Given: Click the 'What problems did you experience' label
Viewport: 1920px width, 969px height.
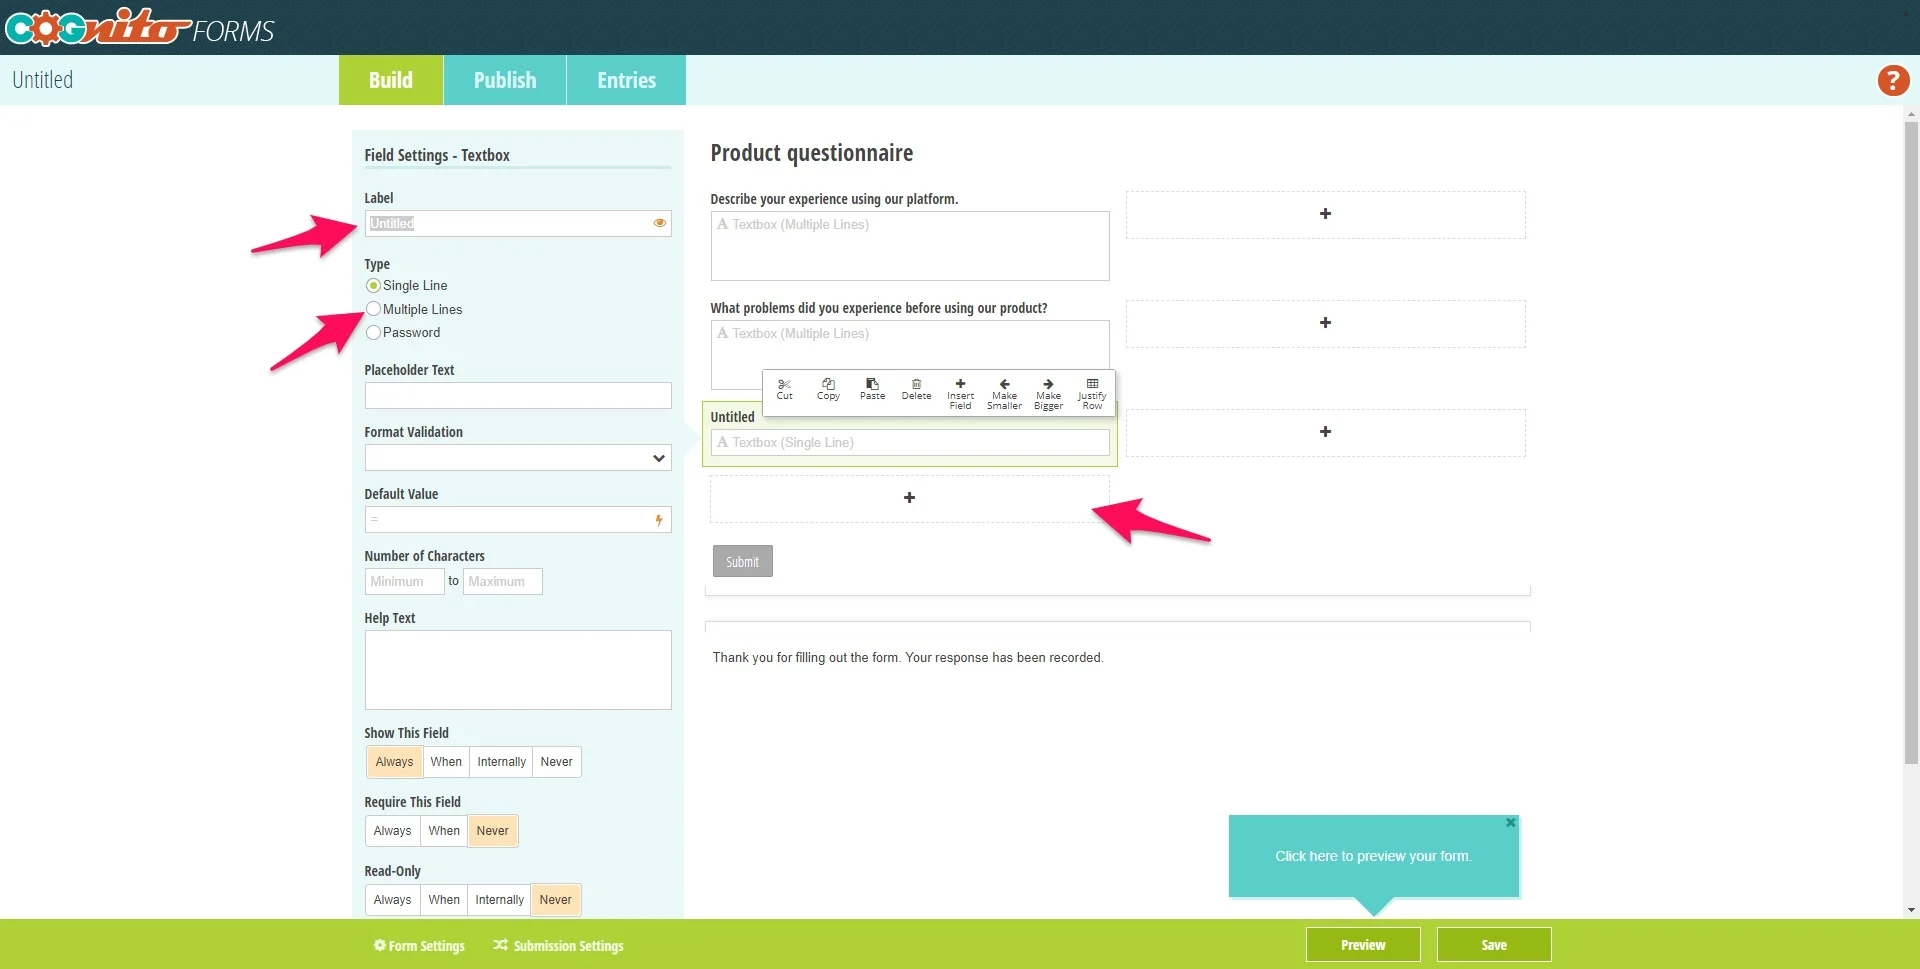Looking at the screenshot, I should (879, 308).
